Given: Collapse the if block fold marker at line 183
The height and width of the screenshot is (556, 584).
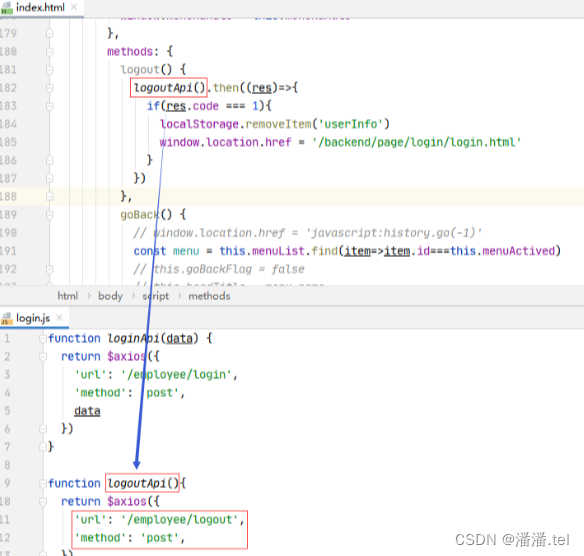Looking at the screenshot, I should tap(50, 106).
